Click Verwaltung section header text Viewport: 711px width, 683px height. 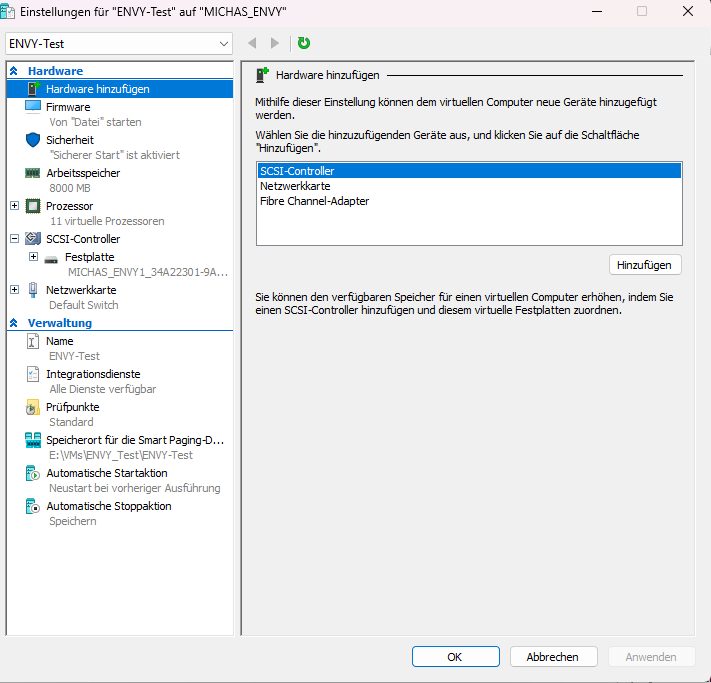(x=59, y=323)
